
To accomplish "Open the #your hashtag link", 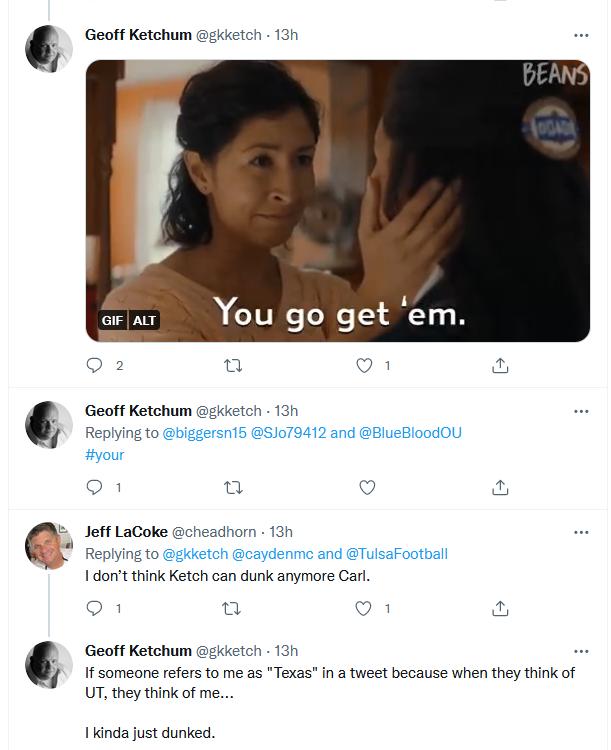I will [104, 454].
